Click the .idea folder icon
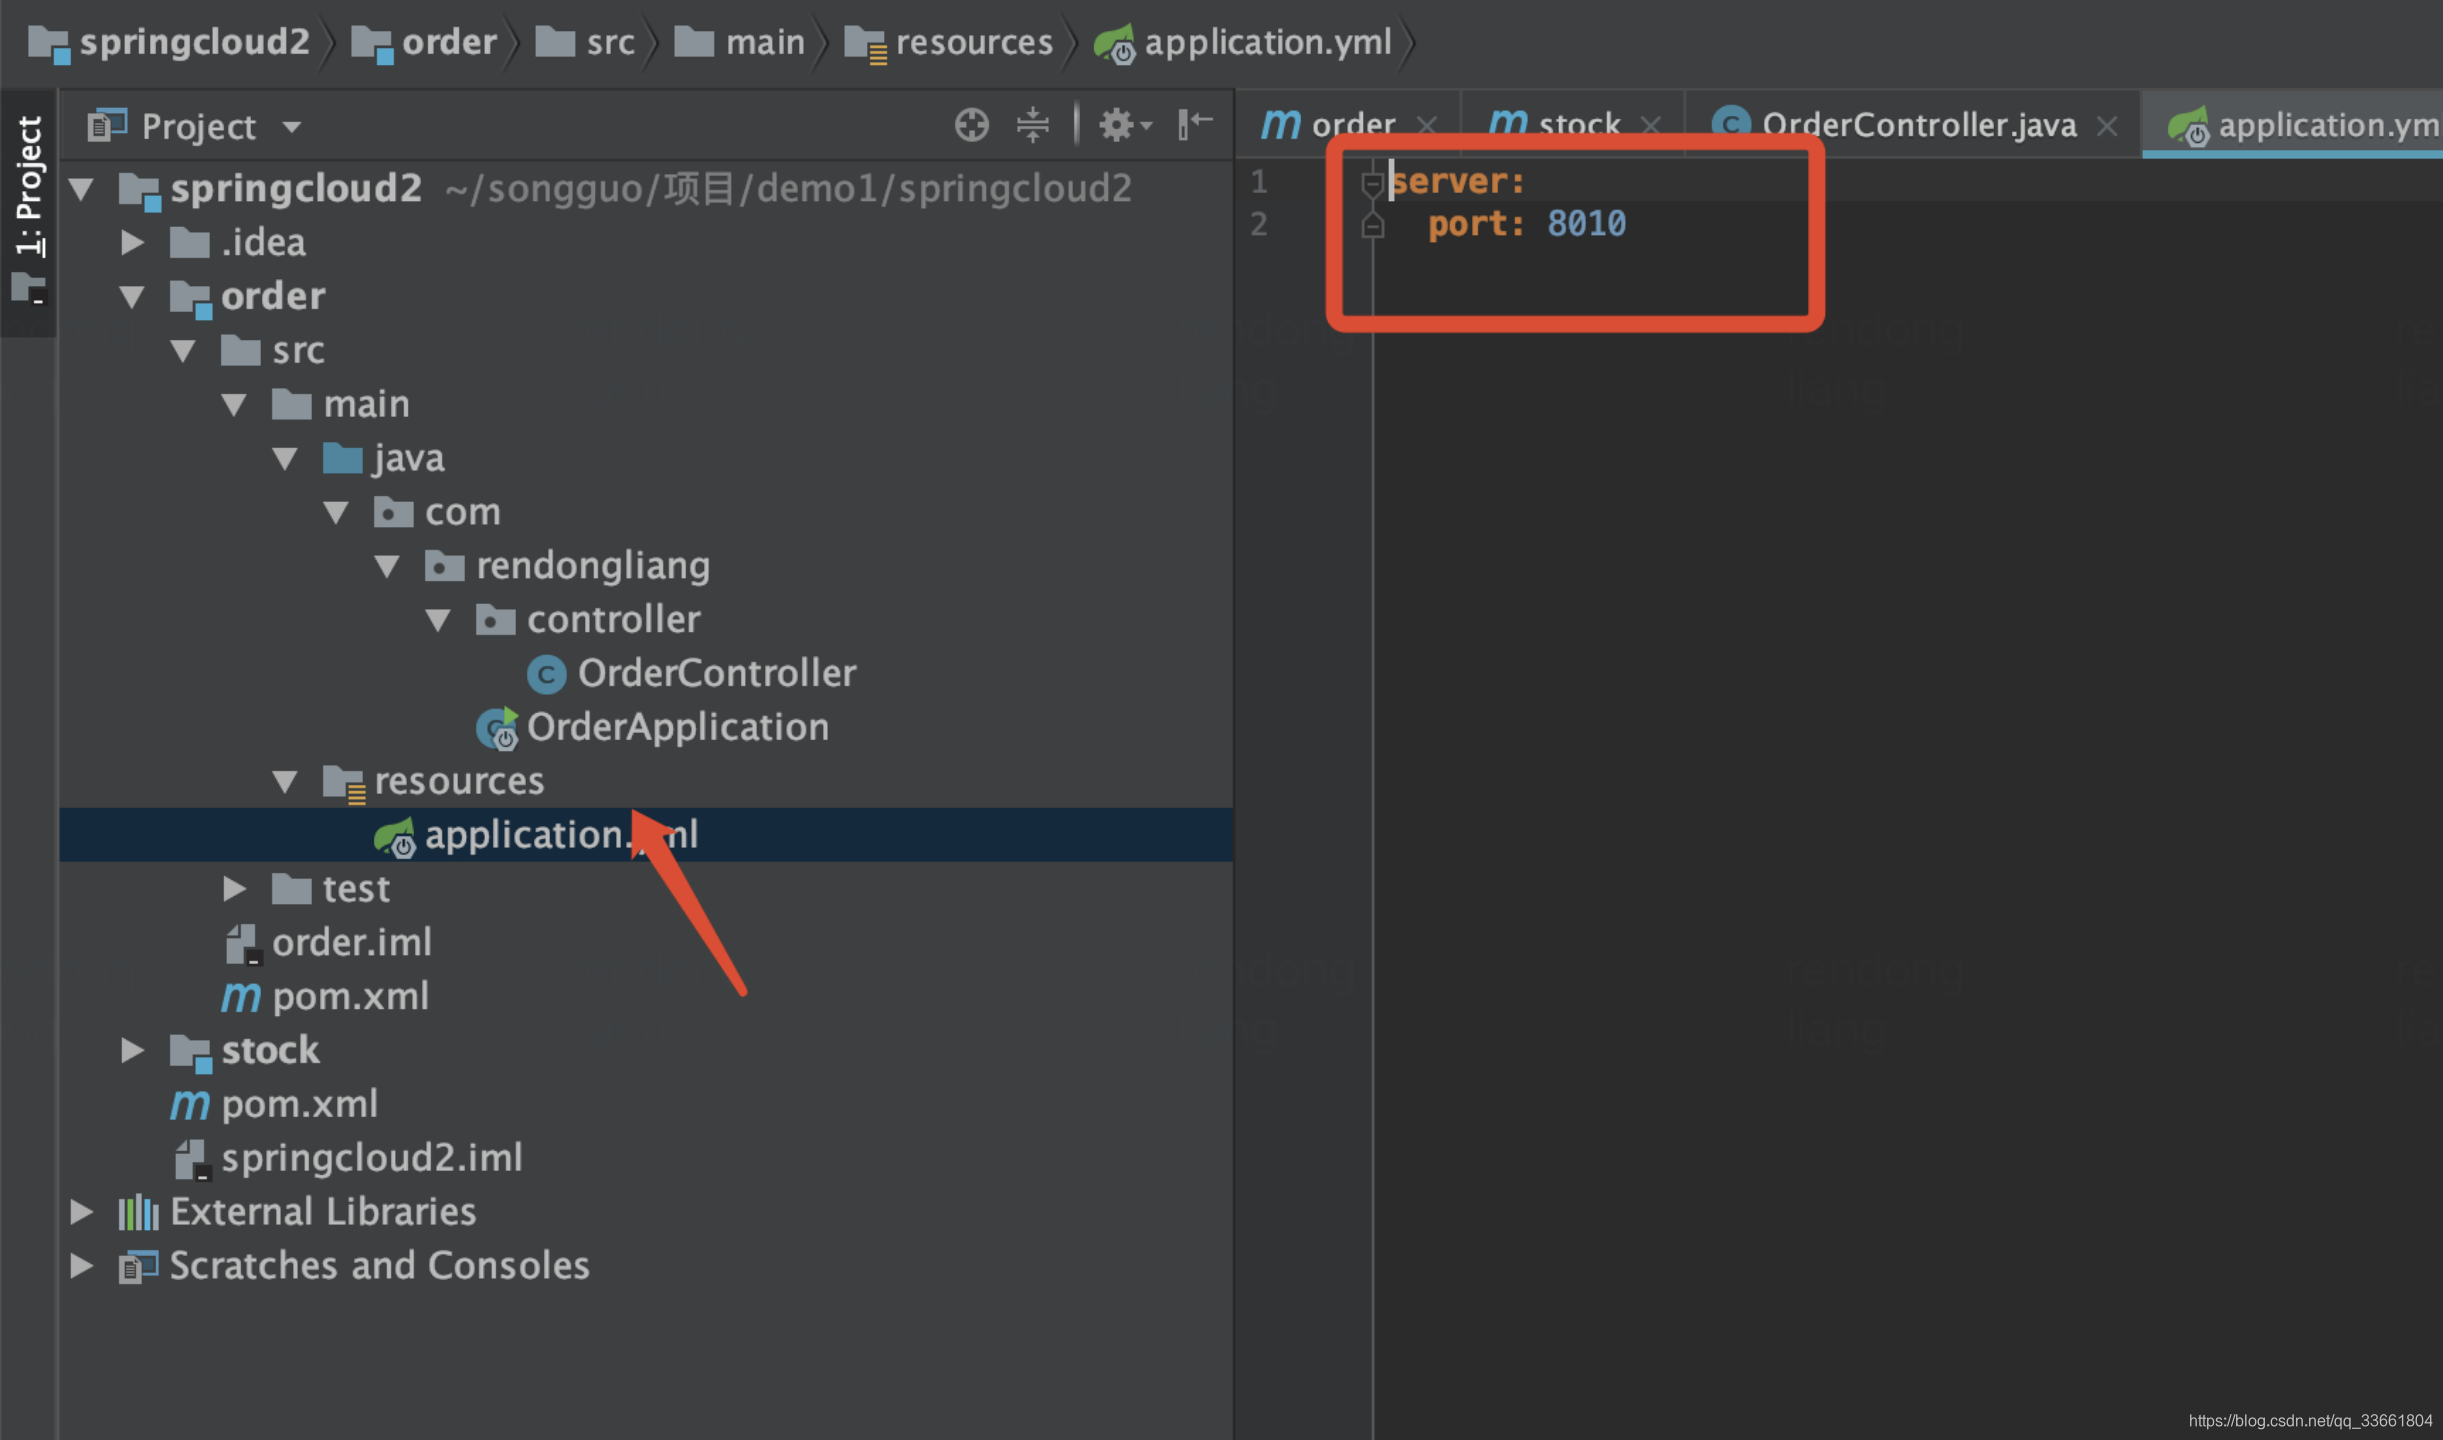2443x1440 pixels. 190,242
